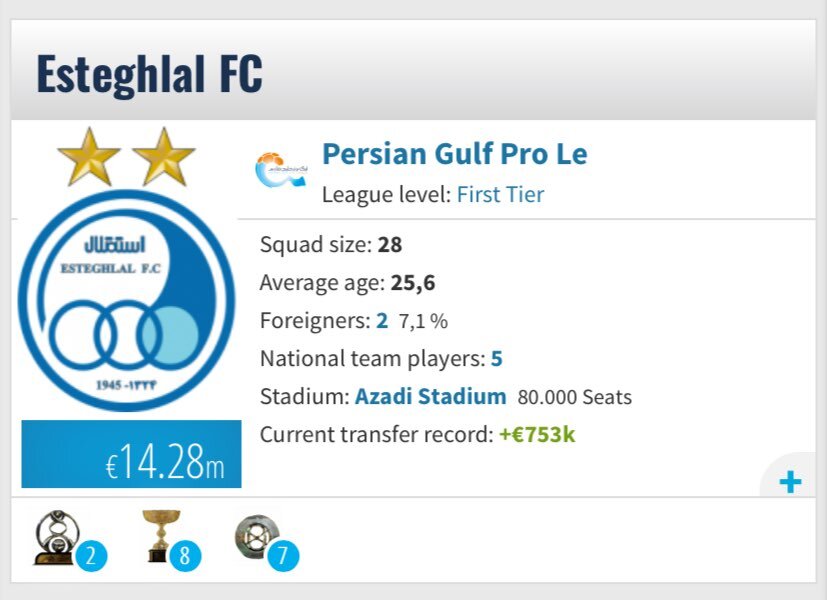The image size is (827, 600).
Task: Open the silver trophy icon with badge 7
Action: [x=254, y=536]
